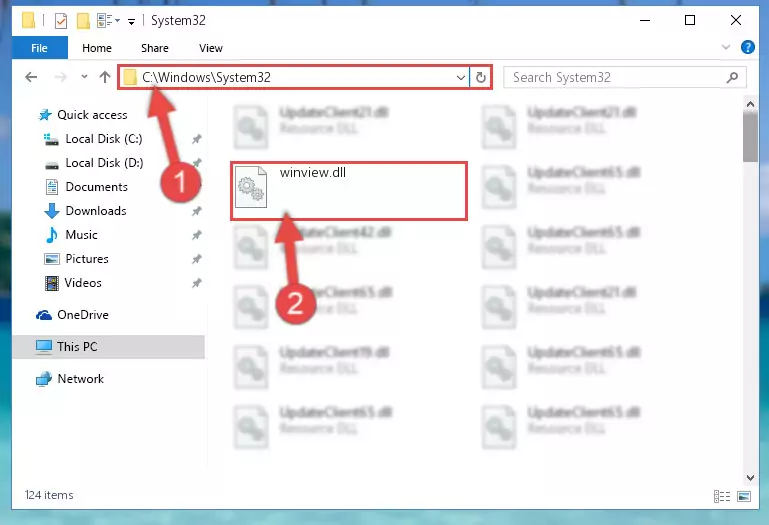Click the pin icon beside Downloads
The width and height of the screenshot is (769, 525).
(x=196, y=211)
